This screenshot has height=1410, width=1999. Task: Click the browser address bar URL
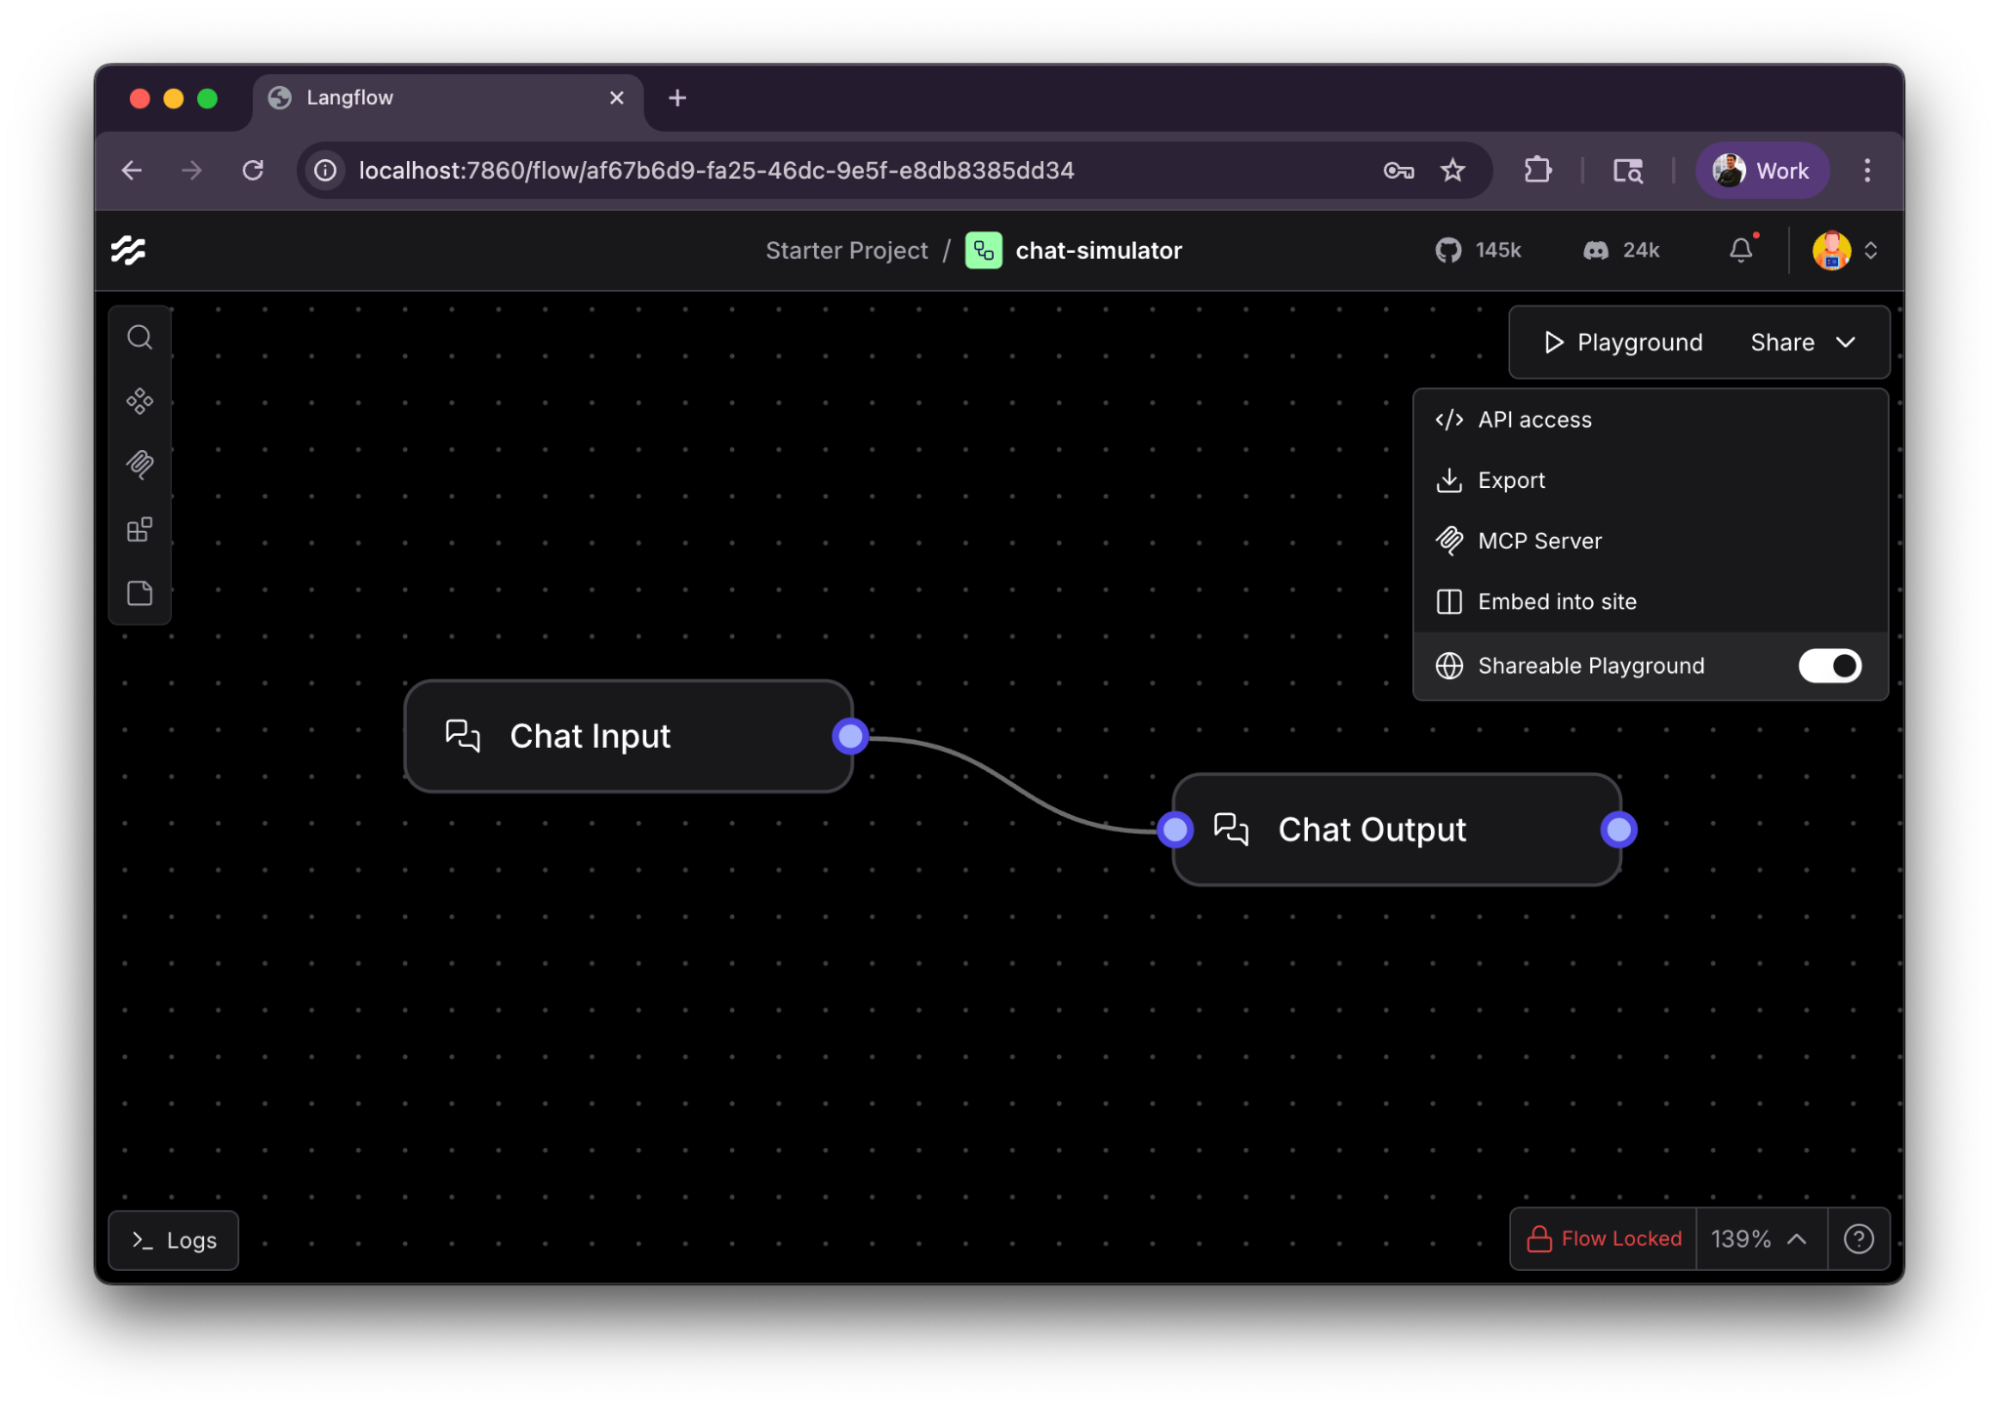click(x=716, y=171)
